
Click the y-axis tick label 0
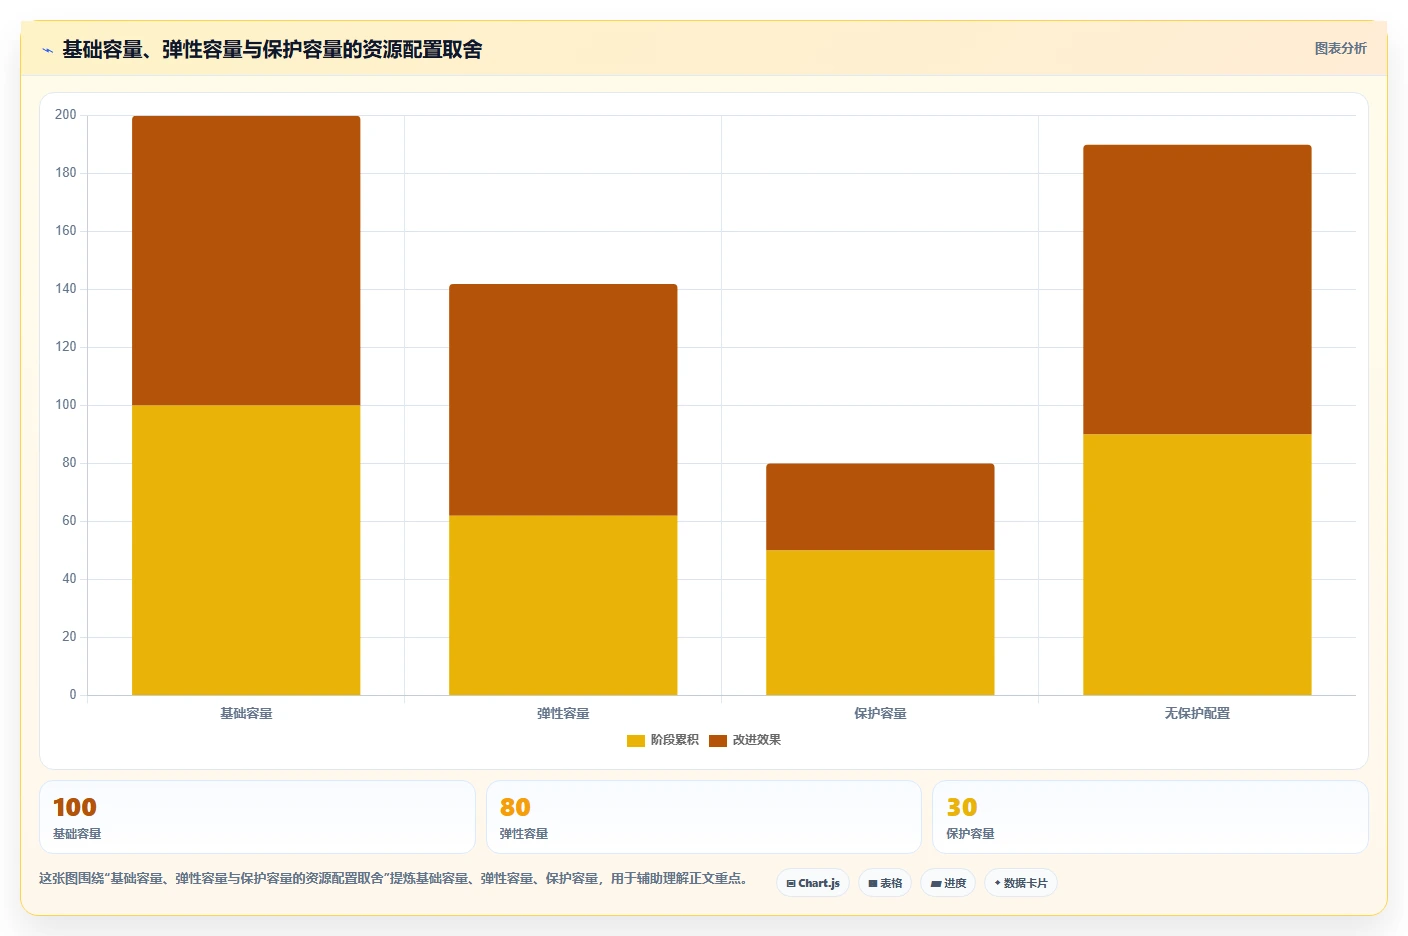[73, 695]
